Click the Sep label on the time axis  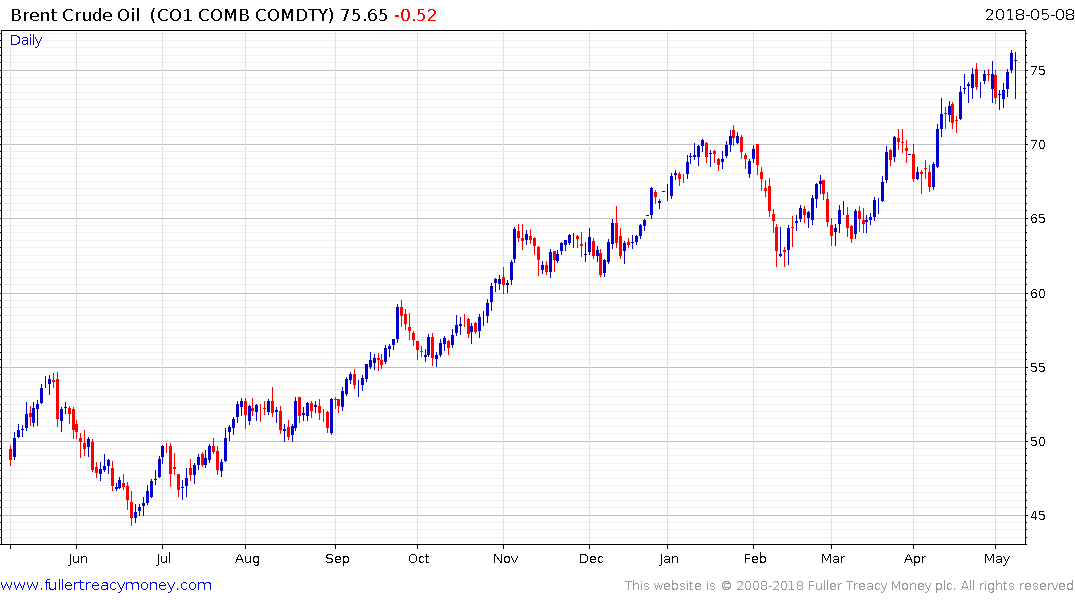337,559
